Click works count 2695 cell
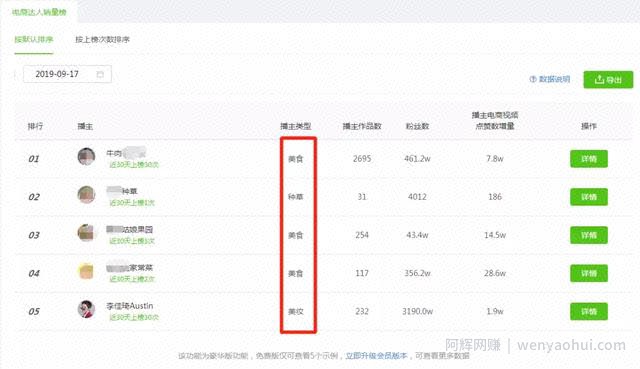 point(362,159)
